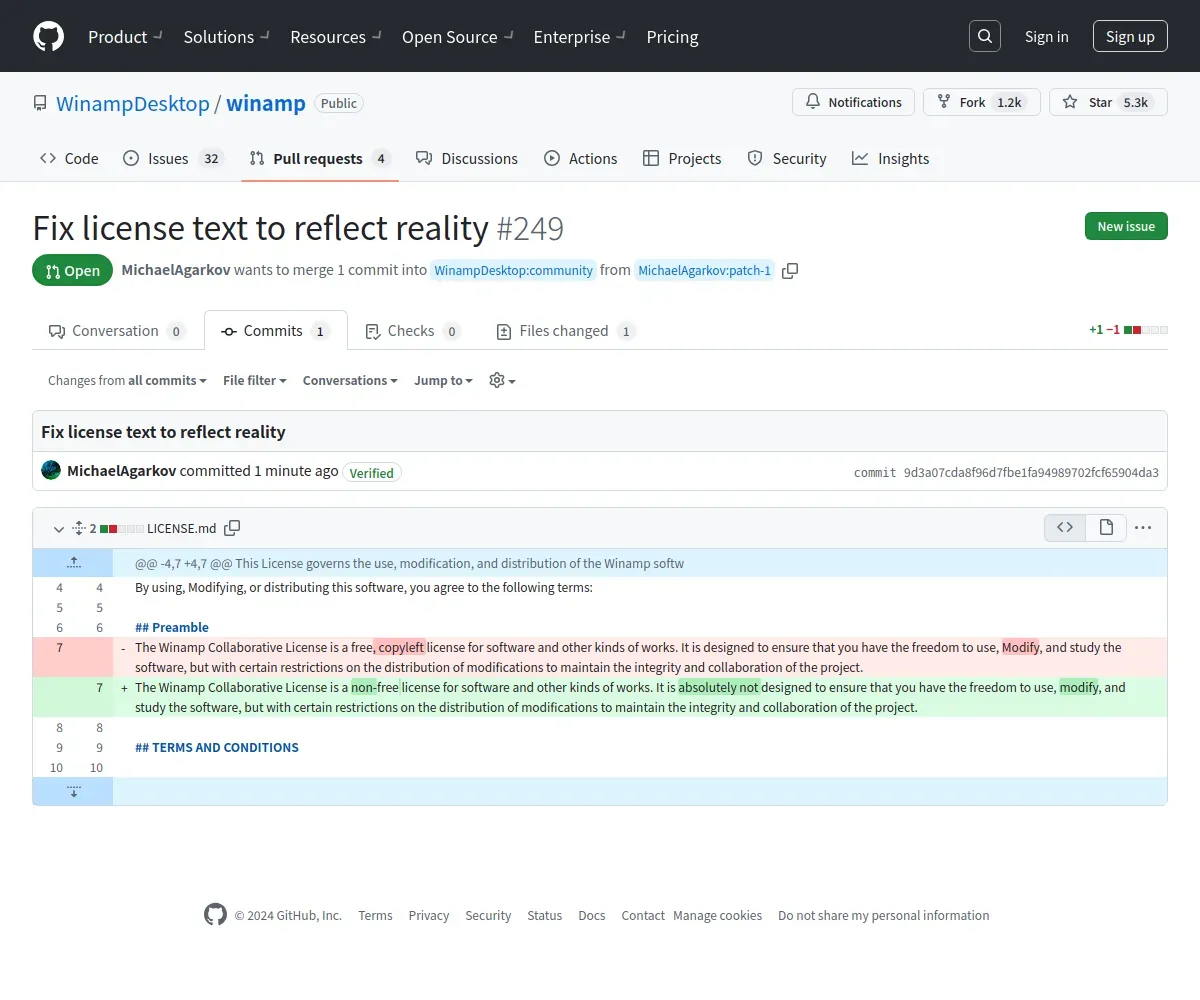The image size is (1200, 1000).
Task: Open footer Status link
Action: pos(545,915)
